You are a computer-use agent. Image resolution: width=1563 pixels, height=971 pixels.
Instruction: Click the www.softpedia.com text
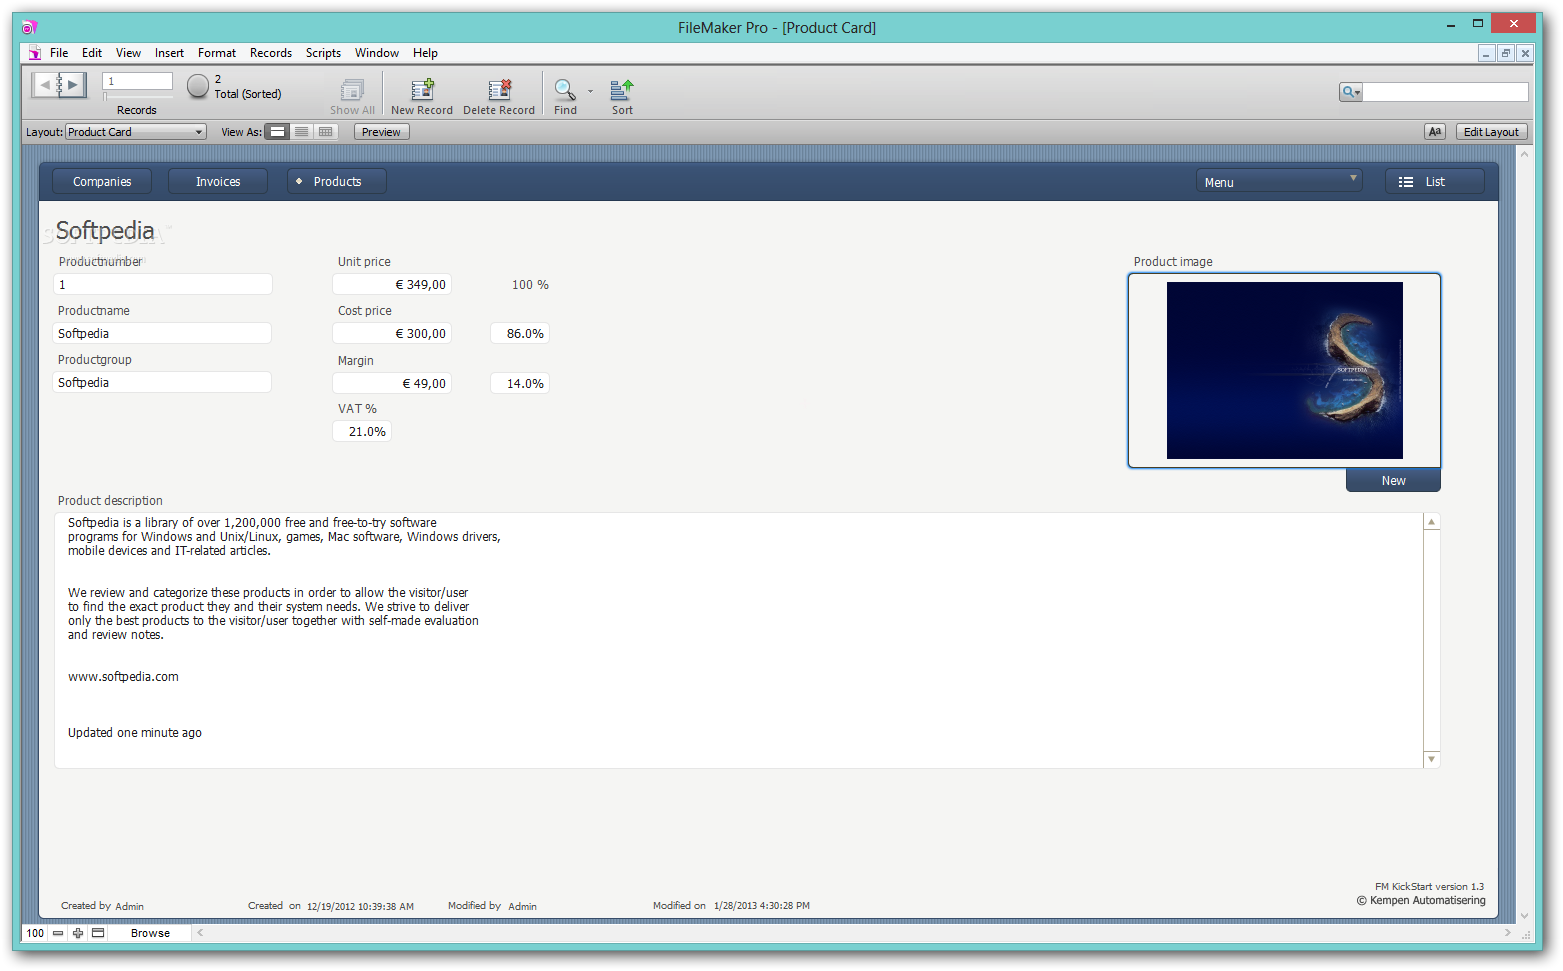tap(123, 677)
